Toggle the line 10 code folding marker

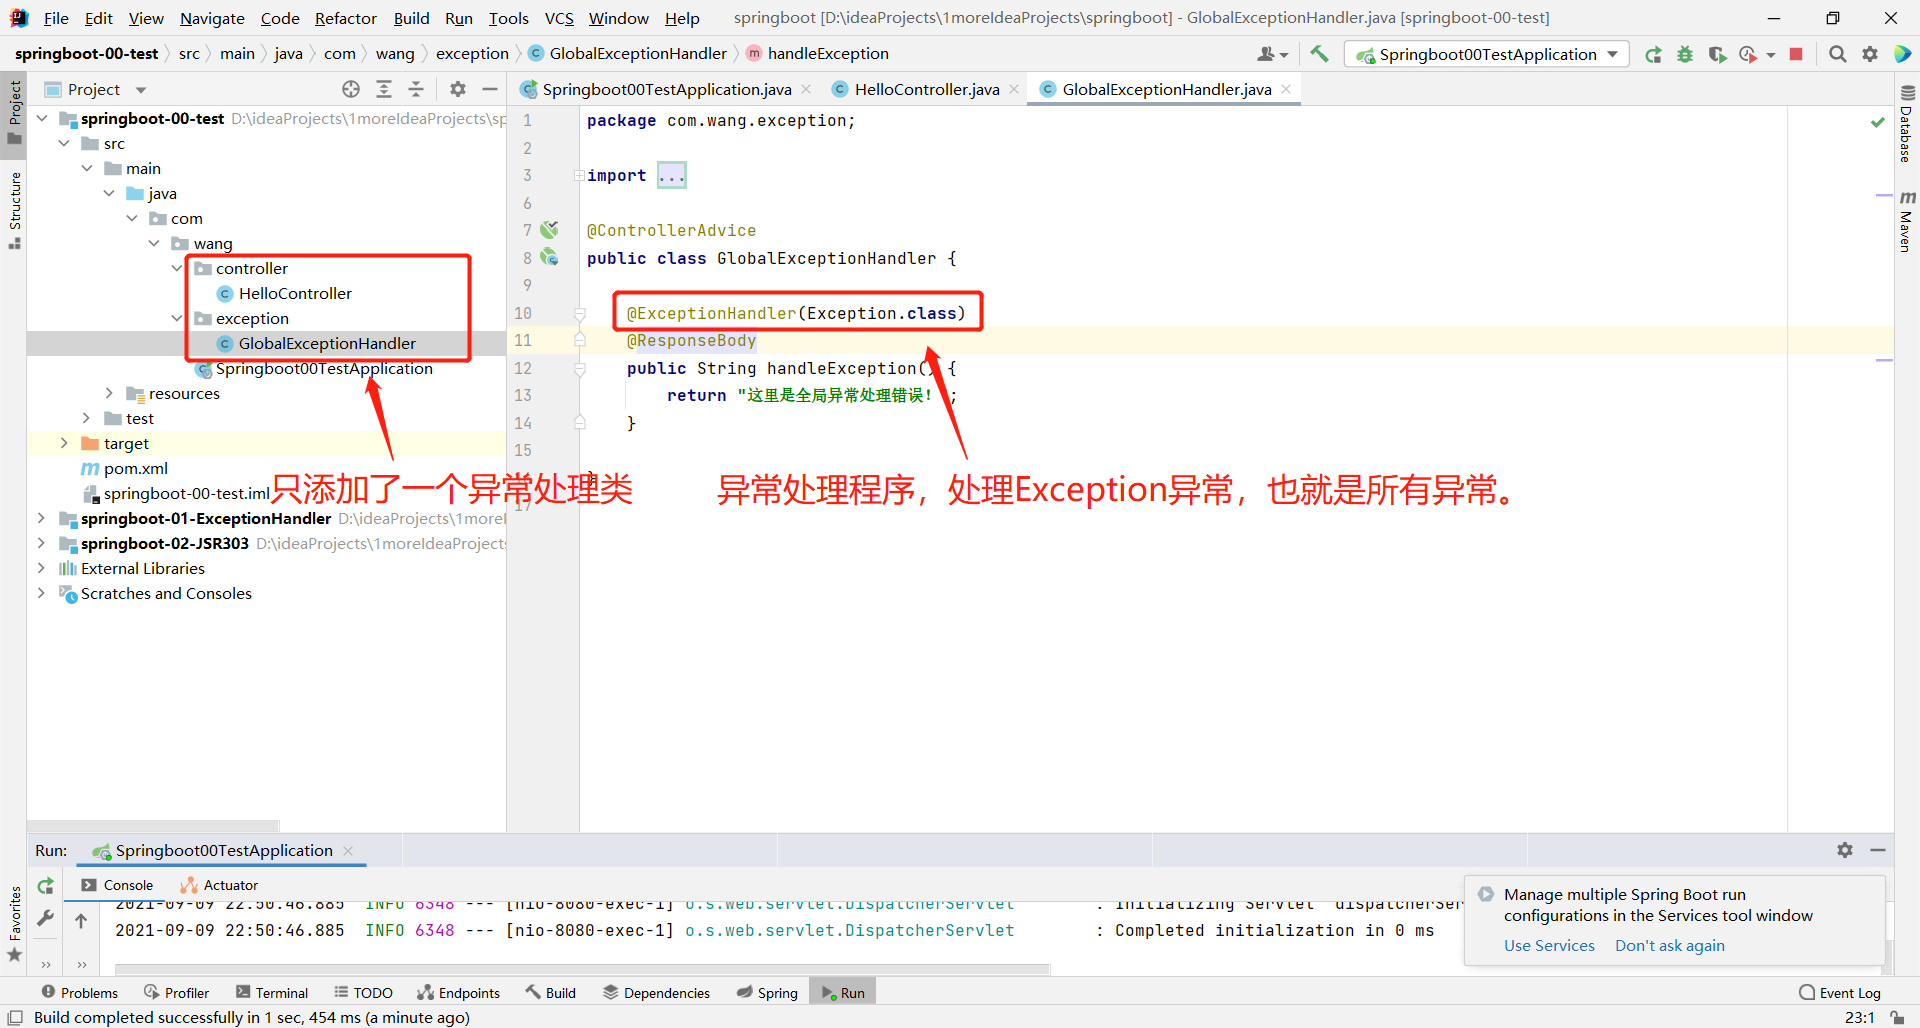[x=580, y=313]
